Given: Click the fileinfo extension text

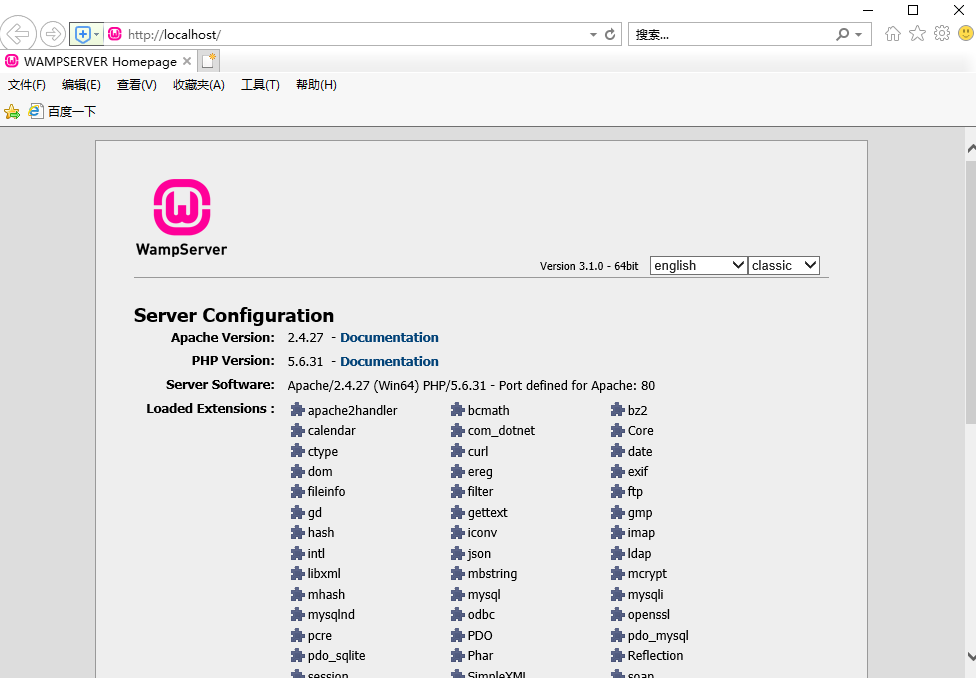Looking at the screenshot, I should [x=326, y=492].
